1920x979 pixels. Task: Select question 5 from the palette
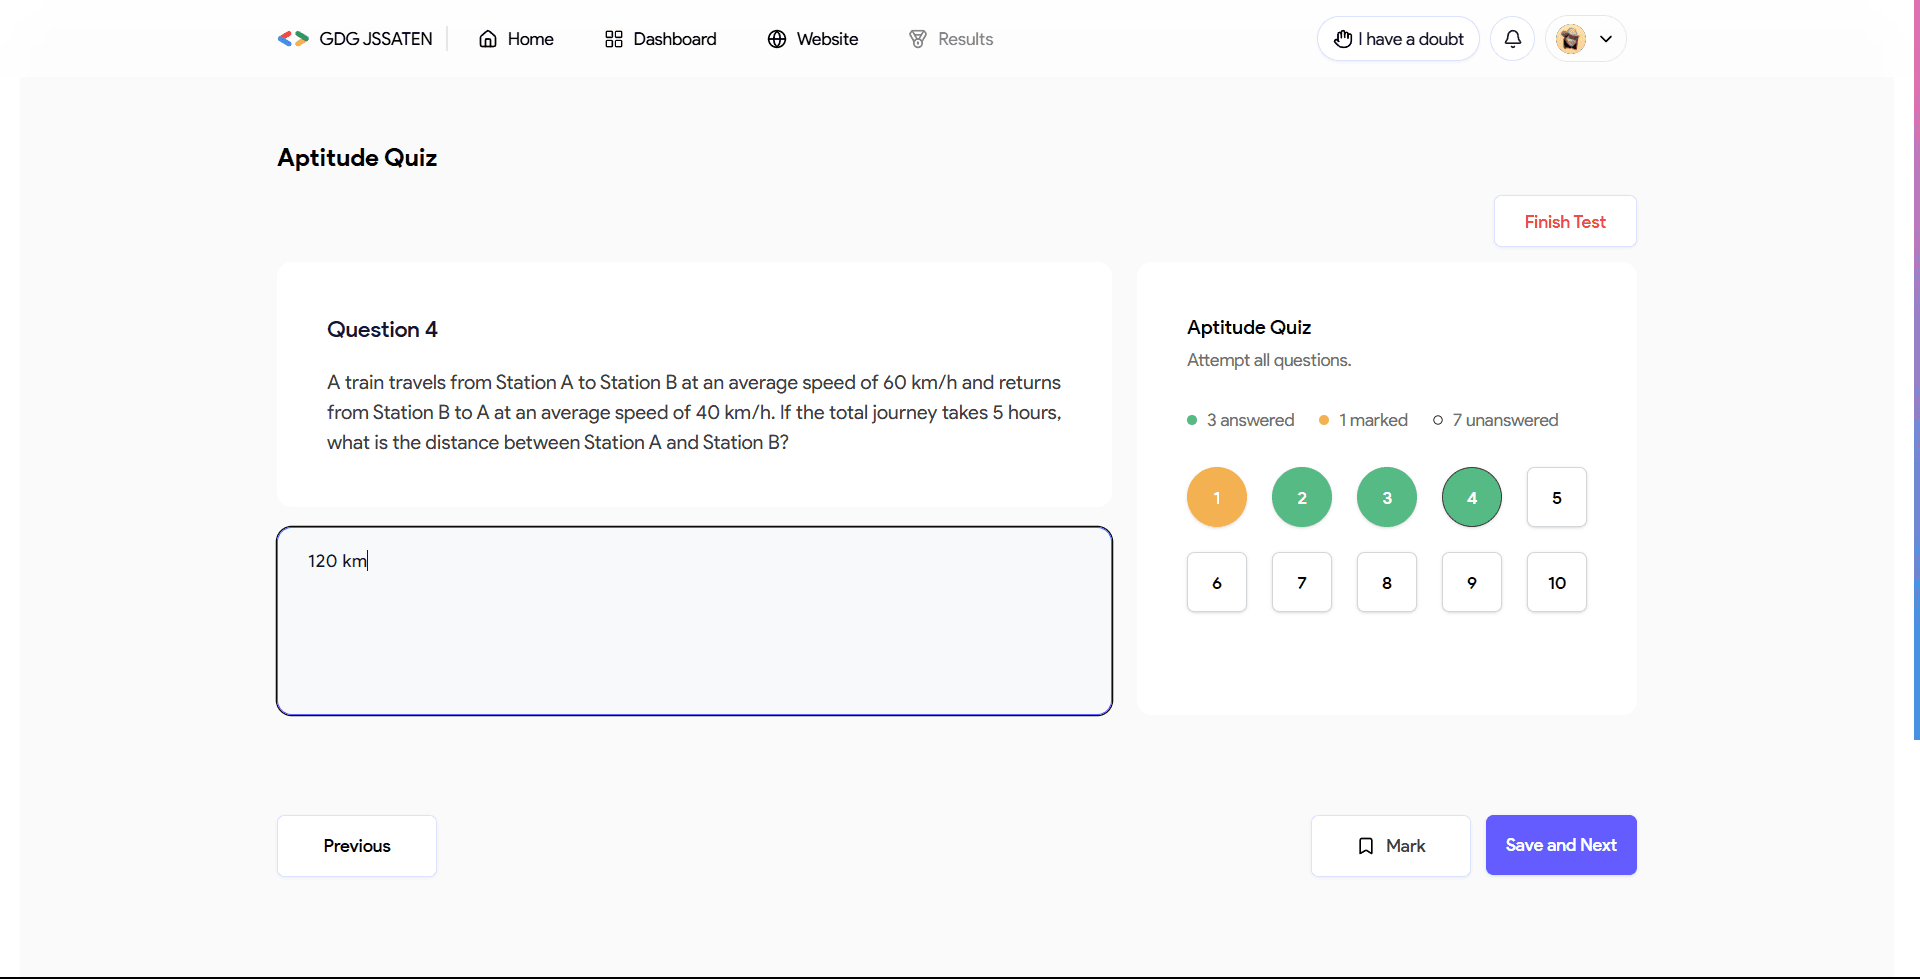click(1556, 497)
